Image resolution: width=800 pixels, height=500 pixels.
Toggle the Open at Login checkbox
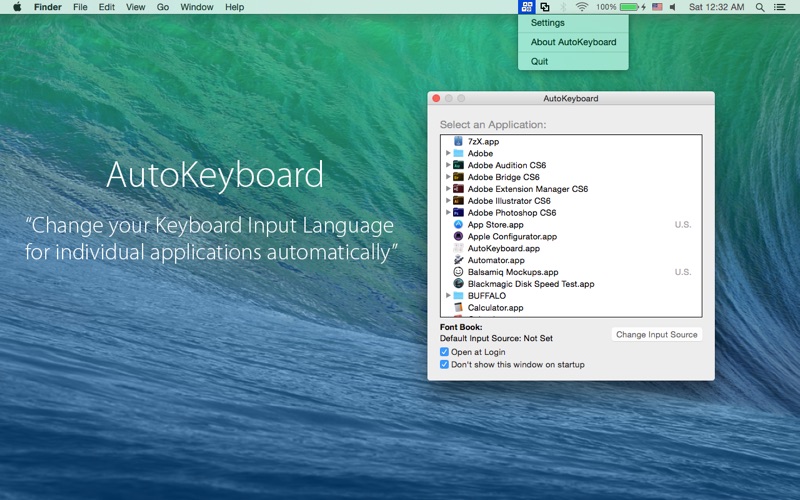(x=444, y=352)
